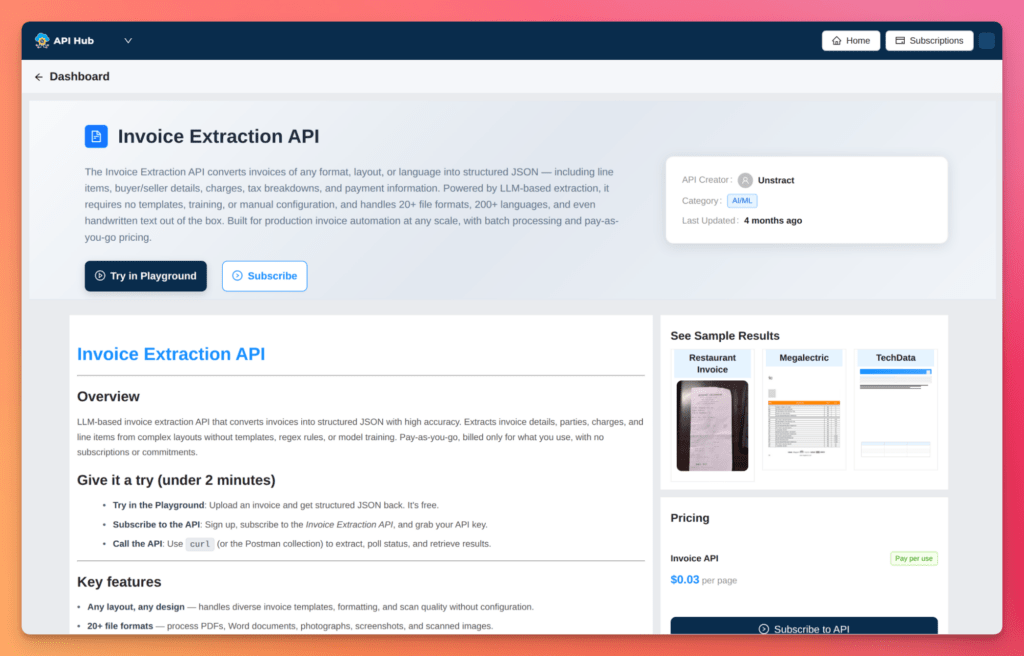
Task: Select the '20+ file formats' feature text
Action: (x=120, y=626)
